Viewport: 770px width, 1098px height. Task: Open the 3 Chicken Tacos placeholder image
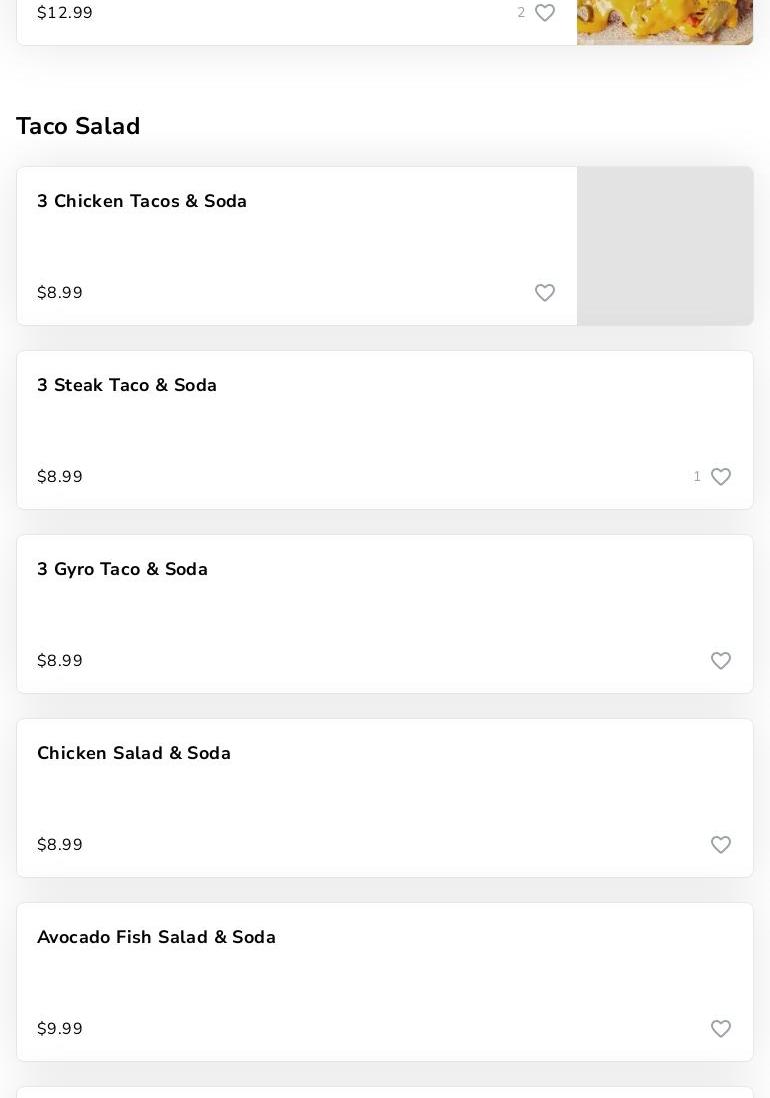coord(665,246)
